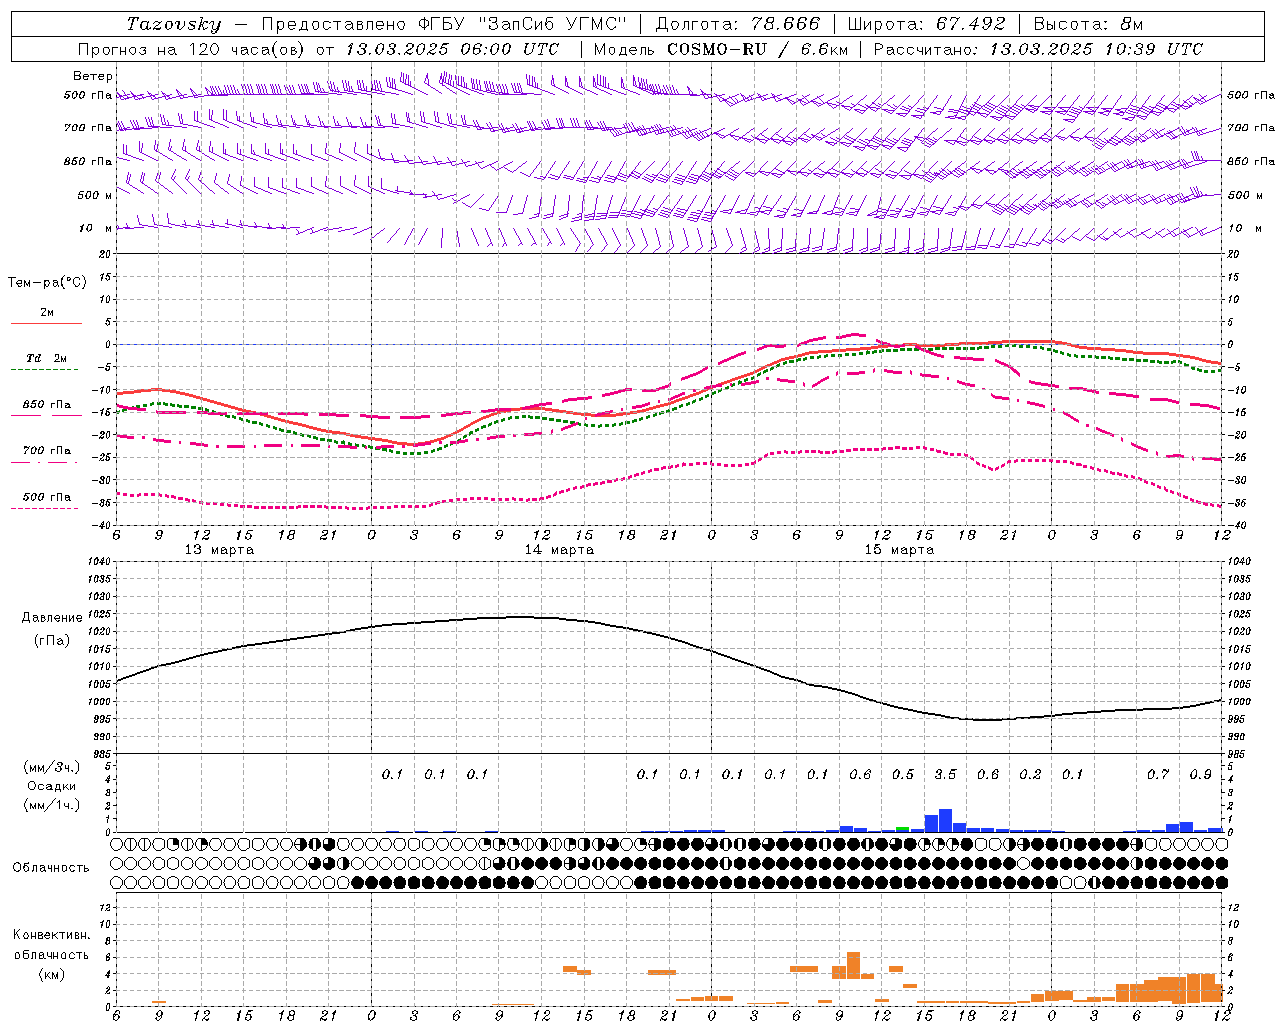
Task: Click the Td 2м dew point legend entry
Action: [46, 358]
